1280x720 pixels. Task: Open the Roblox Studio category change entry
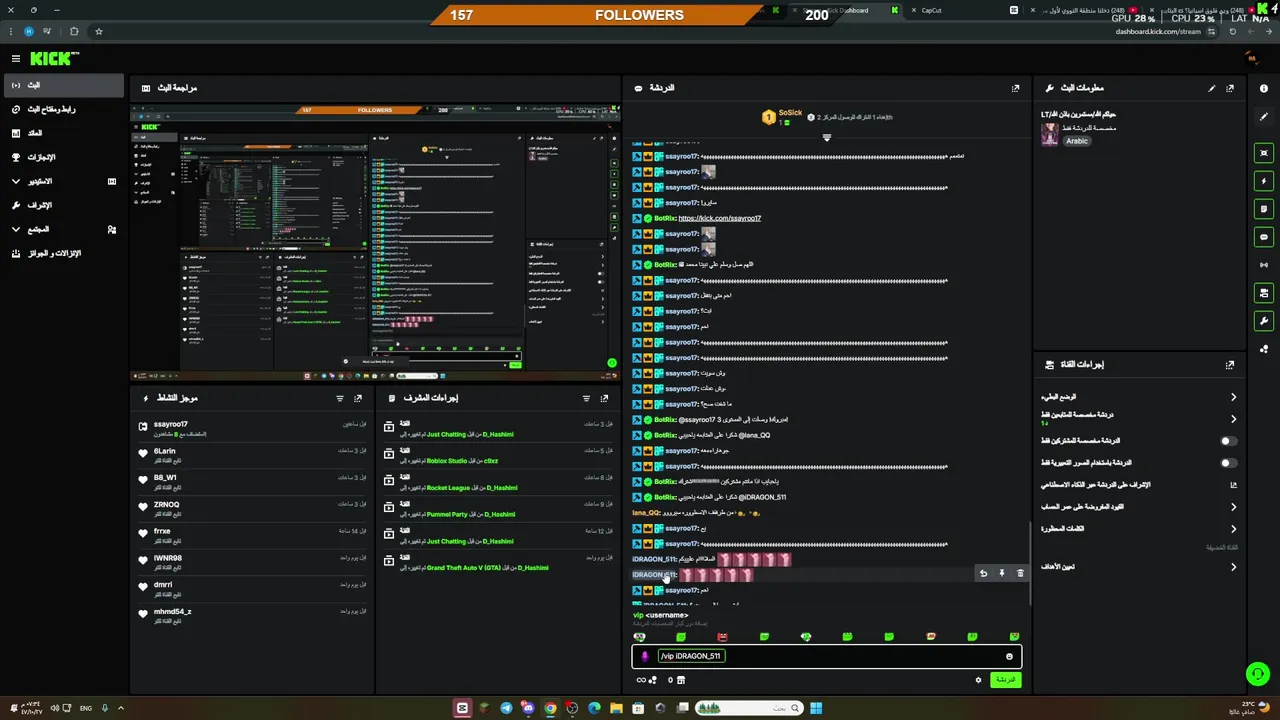click(497, 455)
